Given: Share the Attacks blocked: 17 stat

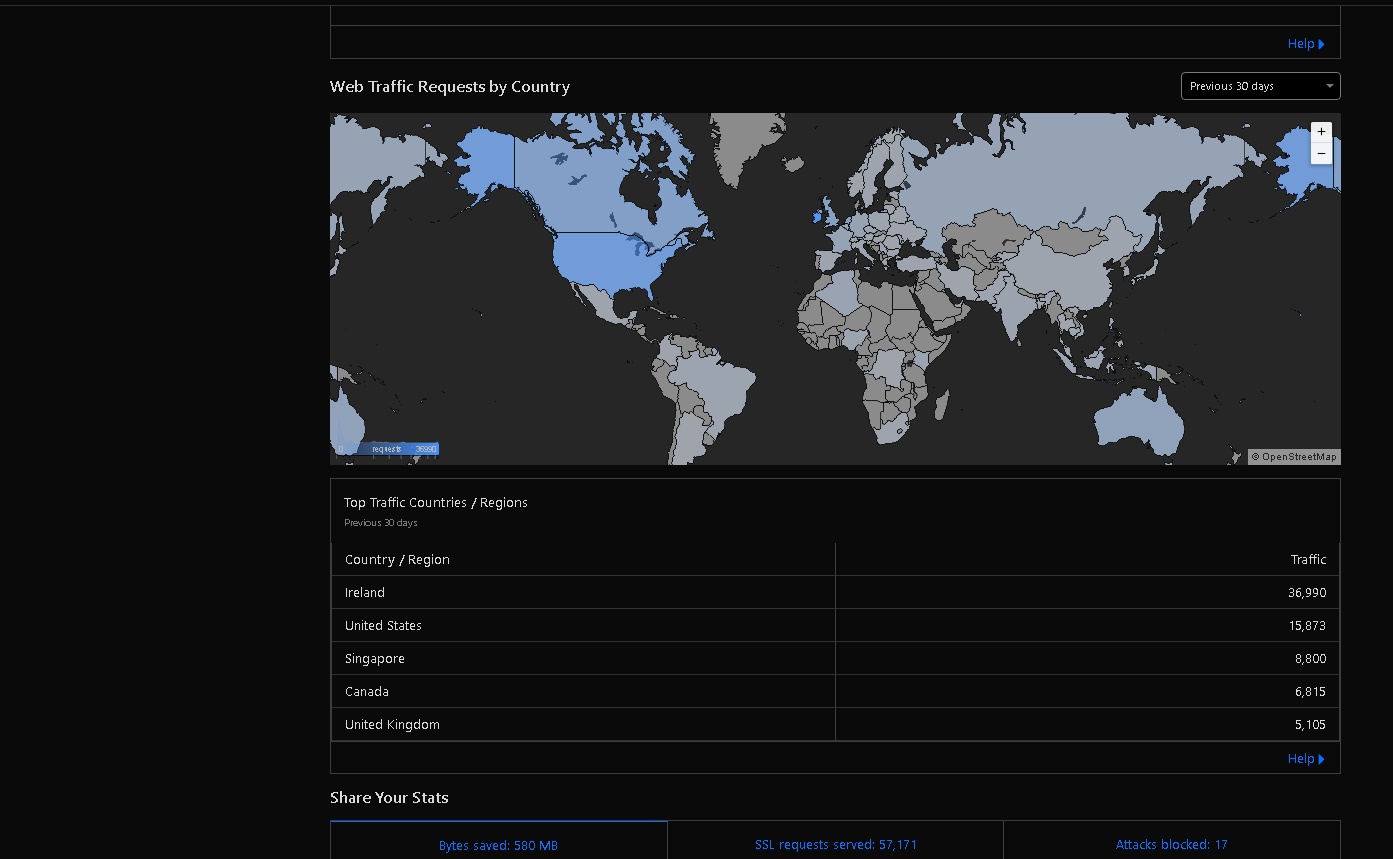Looking at the screenshot, I should click(x=1171, y=845).
